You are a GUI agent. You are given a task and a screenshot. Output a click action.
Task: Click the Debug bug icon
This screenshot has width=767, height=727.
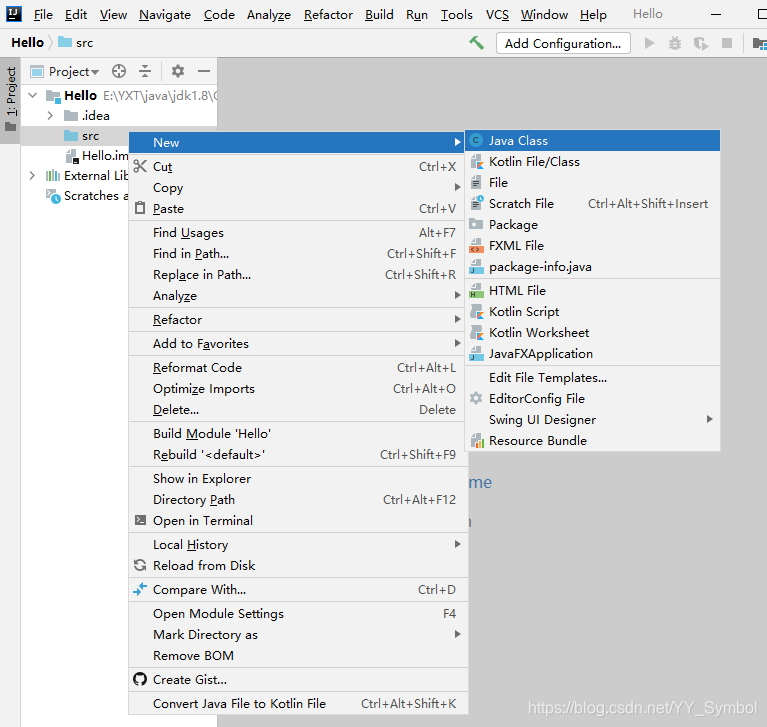pyautogui.click(x=675, y=43)
